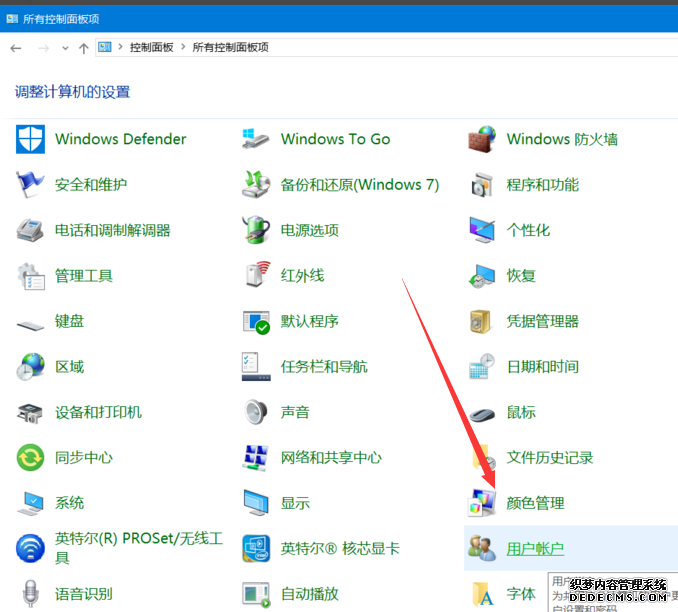Click the 电源选项 battery icon
The height and width of the screenshot is (612, 678).
(256, 230)
